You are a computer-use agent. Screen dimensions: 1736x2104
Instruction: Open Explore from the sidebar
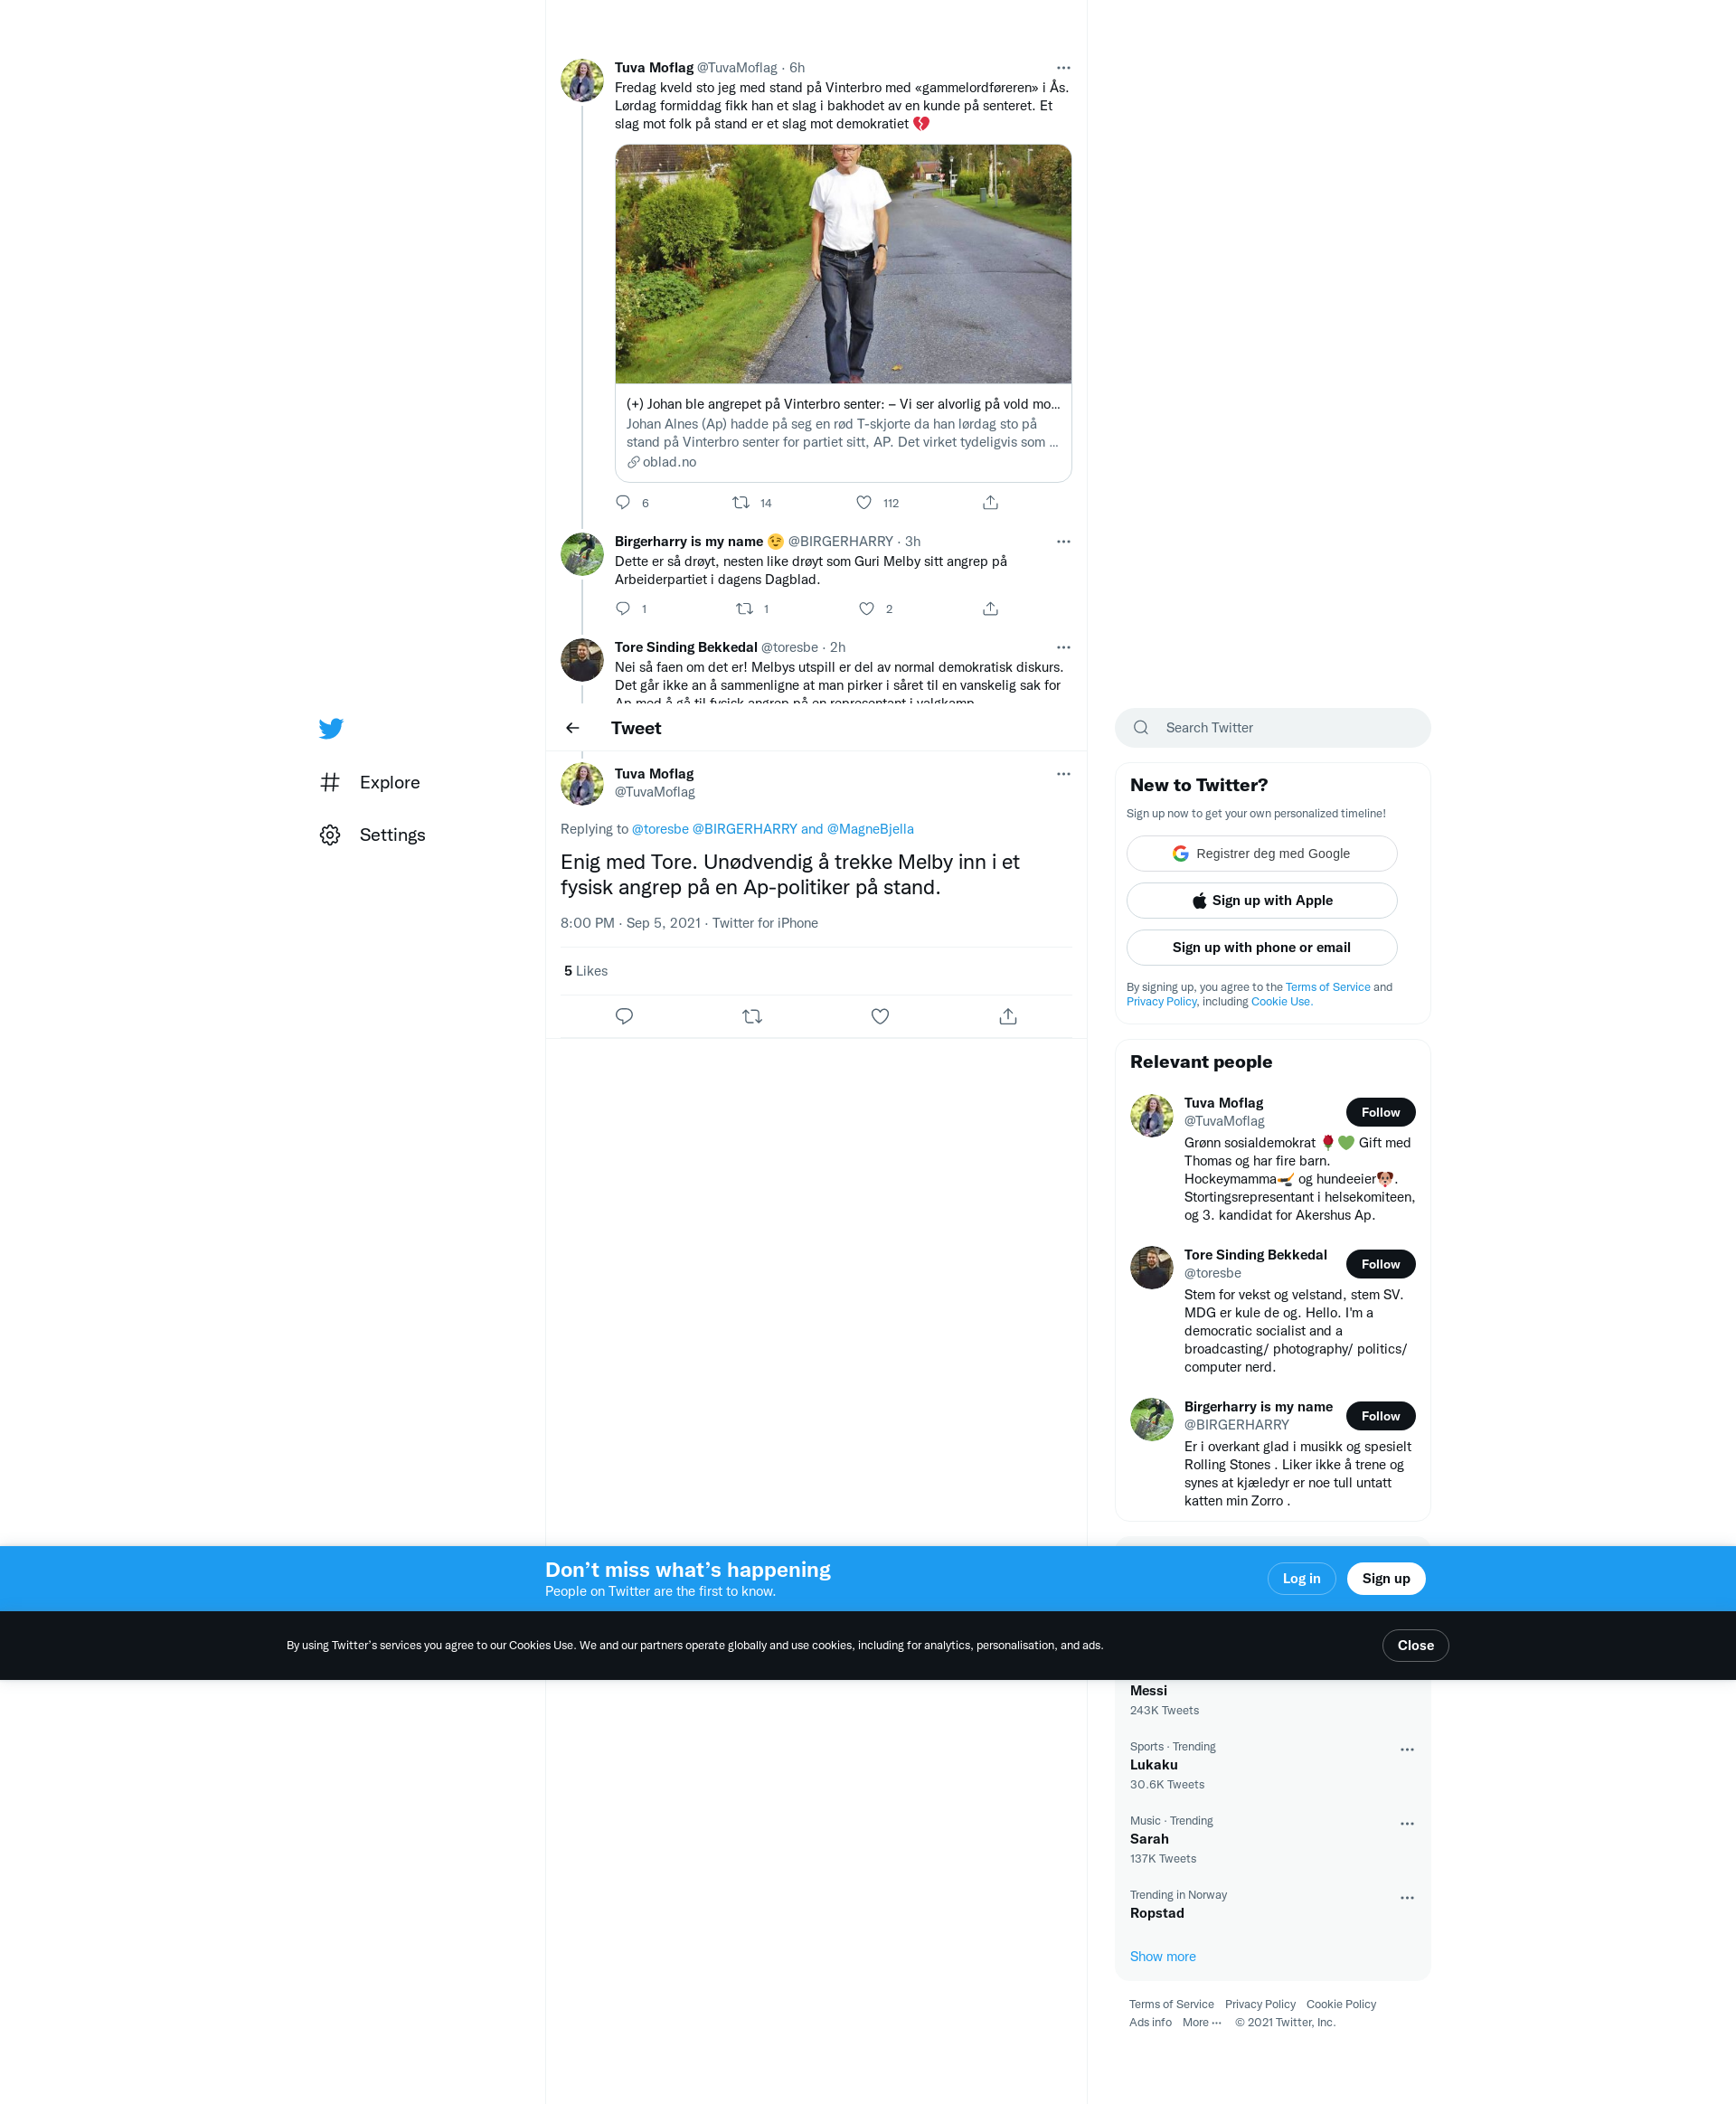pyautogui.click(x=370, y=782)
